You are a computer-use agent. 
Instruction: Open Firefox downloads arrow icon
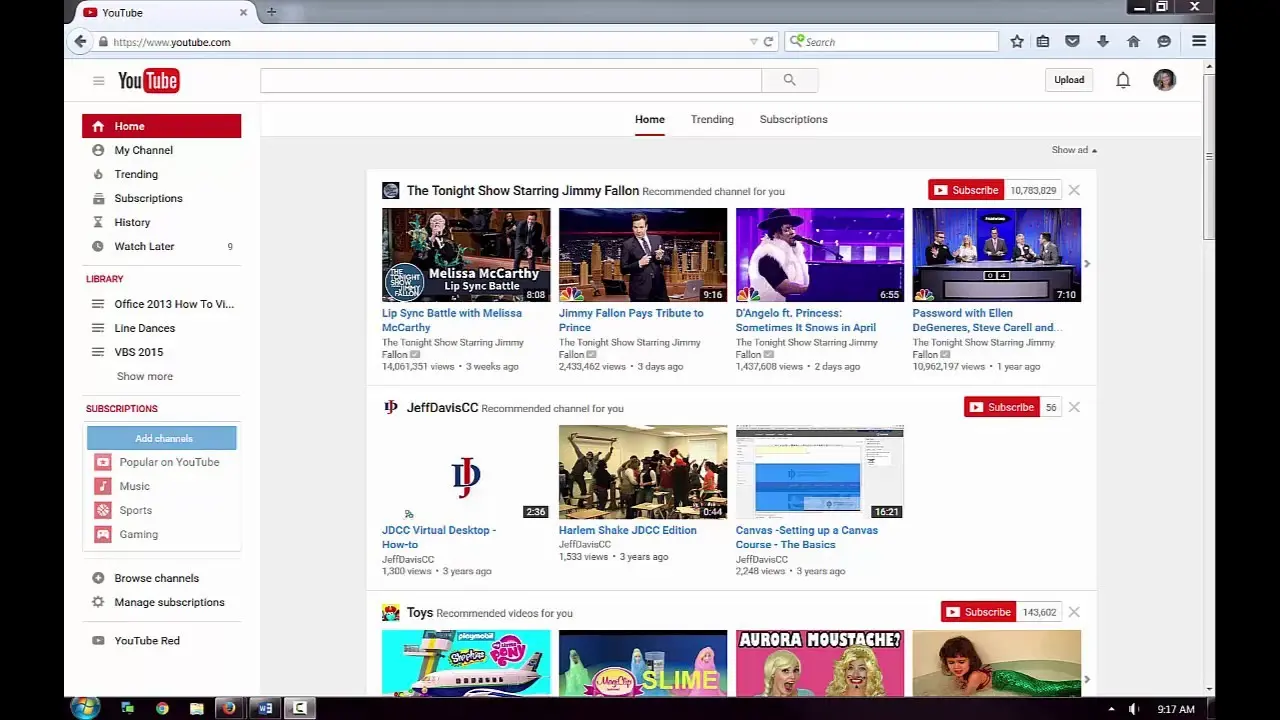(1103, 41)
